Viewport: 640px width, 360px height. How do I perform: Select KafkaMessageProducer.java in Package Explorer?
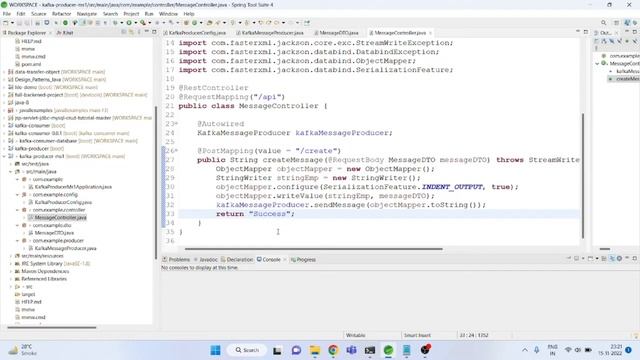pyautogui.click(x=65, y=248)
